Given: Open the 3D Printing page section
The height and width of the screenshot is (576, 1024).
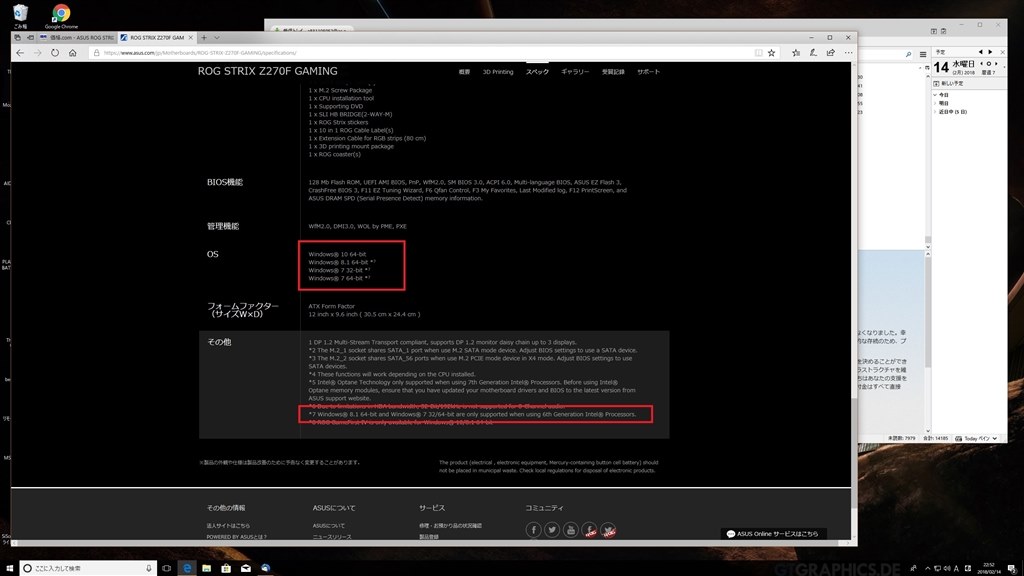Looking at the screenshot, I should coord(498,72).
